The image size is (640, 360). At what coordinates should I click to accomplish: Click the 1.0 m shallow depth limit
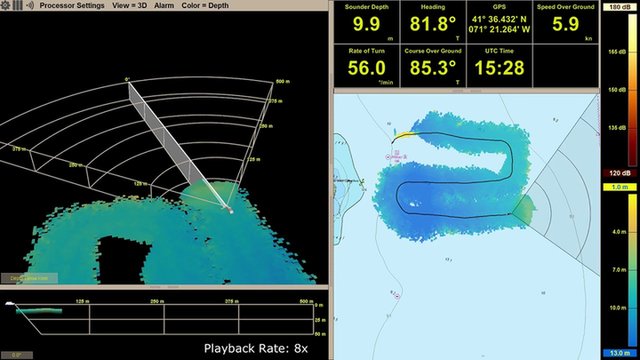tap(620, 187)
